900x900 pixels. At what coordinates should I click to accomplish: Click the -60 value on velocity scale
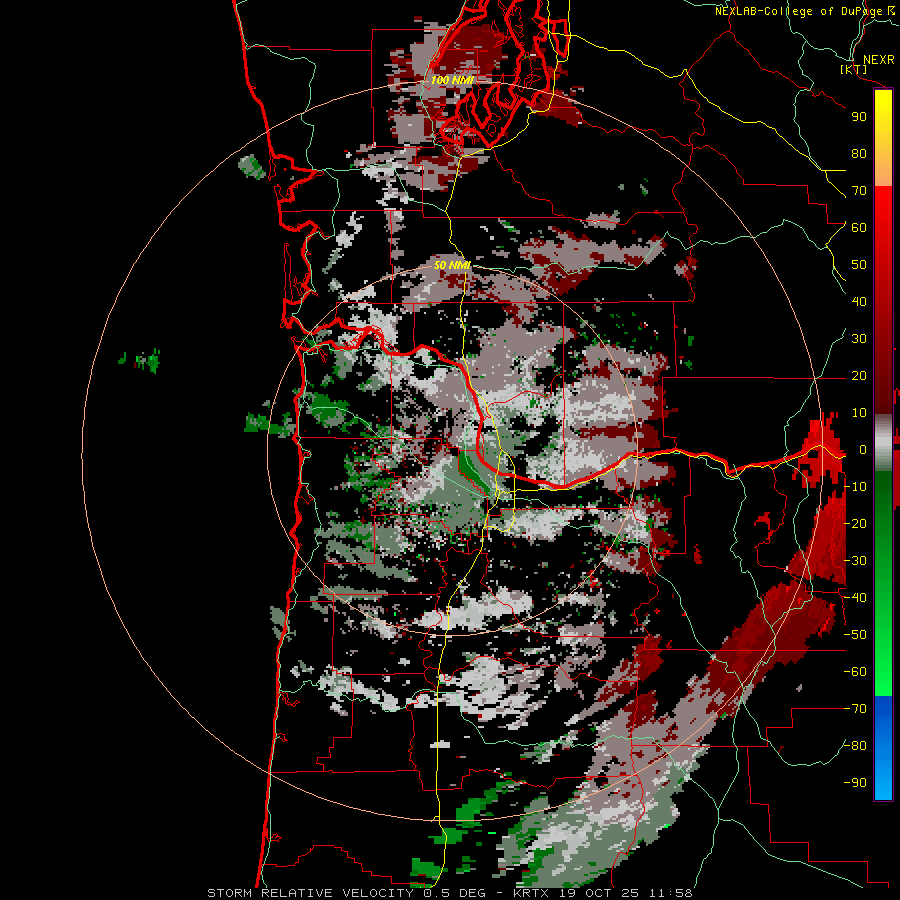(855, 672)
